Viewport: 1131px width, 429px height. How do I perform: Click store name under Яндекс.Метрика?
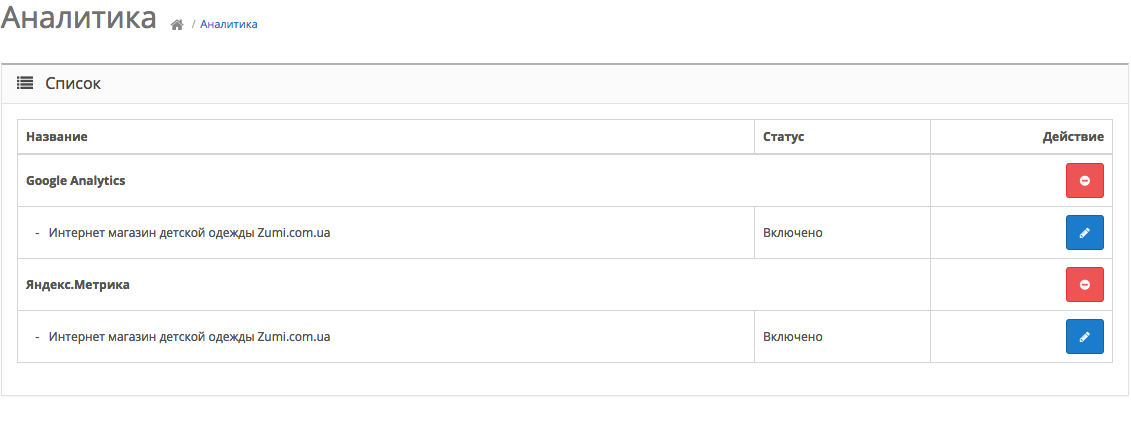click(x=190, y=337)
